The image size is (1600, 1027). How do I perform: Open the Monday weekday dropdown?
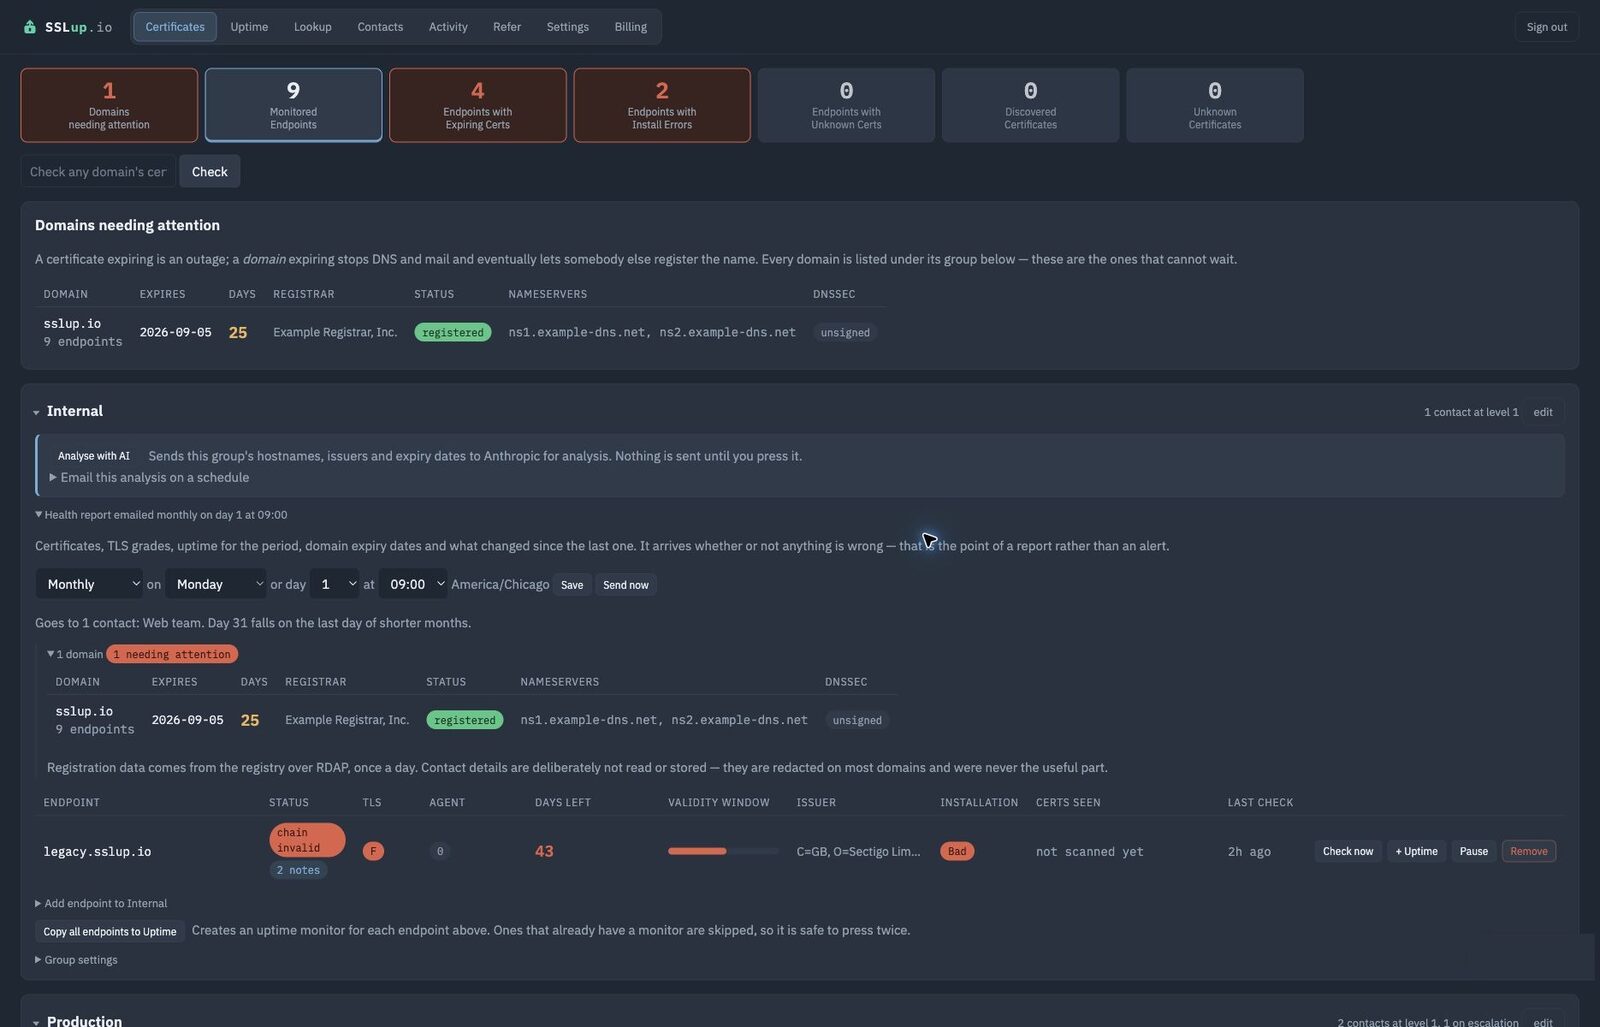point(215,584)
